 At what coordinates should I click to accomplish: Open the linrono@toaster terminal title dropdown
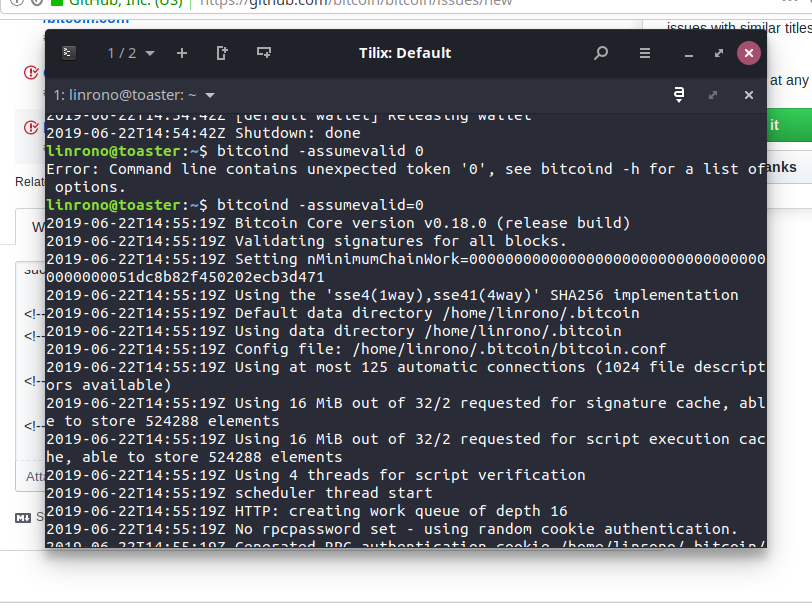134,95
